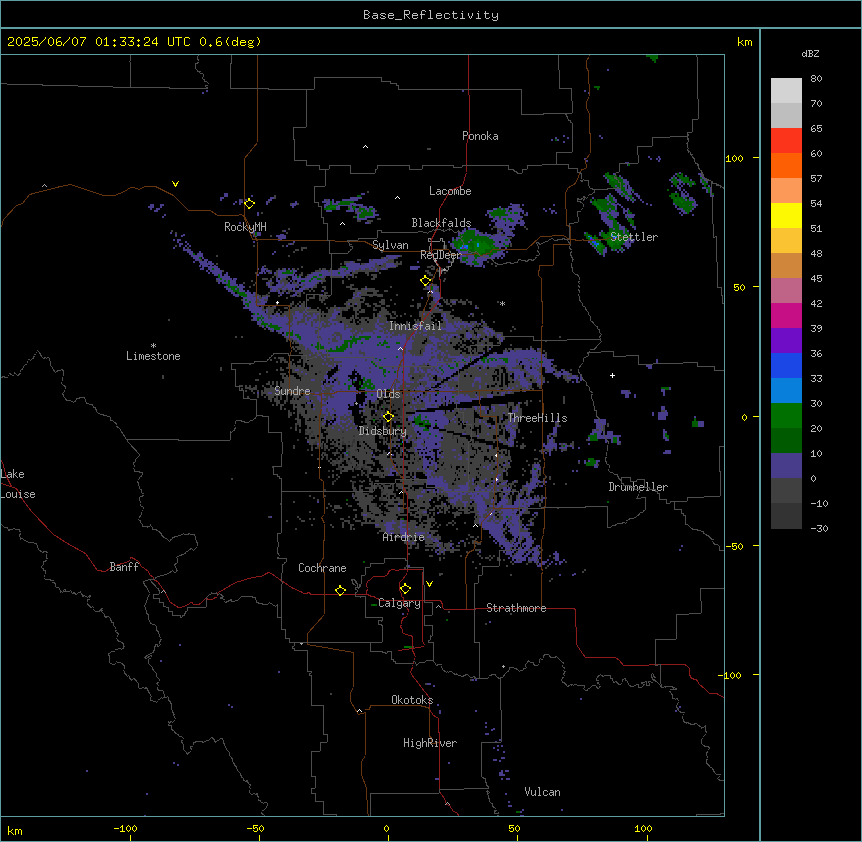This screenshot has width=862, height=842.
Task: Click the 50 tick on the bottom axis
Action: pyautogui.click(x=514, y=828)
